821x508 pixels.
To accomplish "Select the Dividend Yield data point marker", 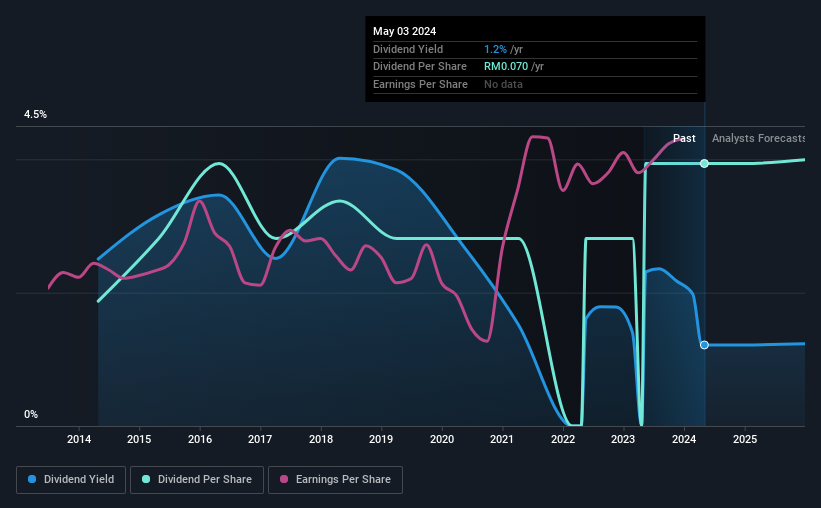I will (704, 345).
